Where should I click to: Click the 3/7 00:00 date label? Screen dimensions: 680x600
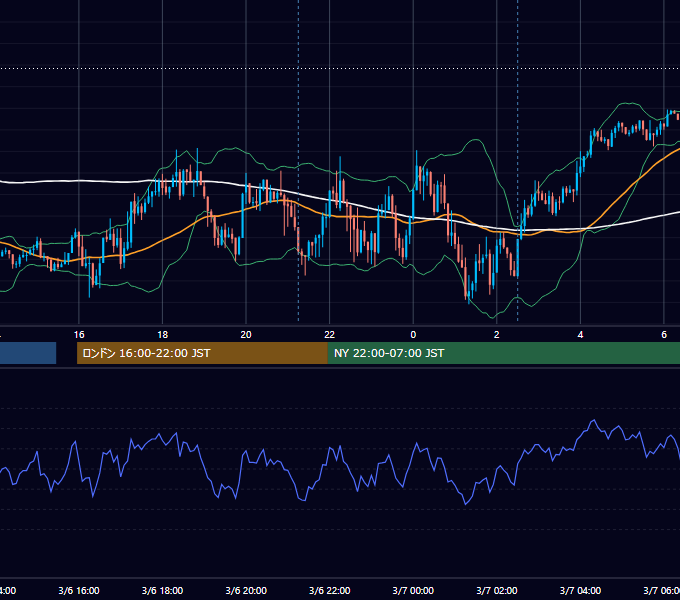[413, 590]
